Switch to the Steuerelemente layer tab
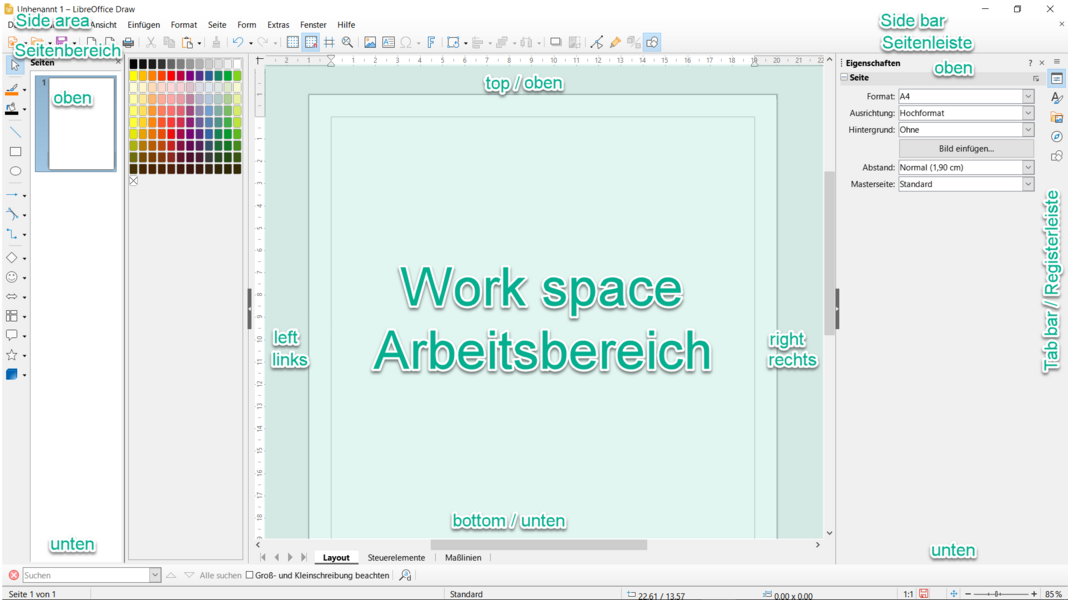Image resolution: width=1068 pixels, height=600 pixels. click(396, 558)
